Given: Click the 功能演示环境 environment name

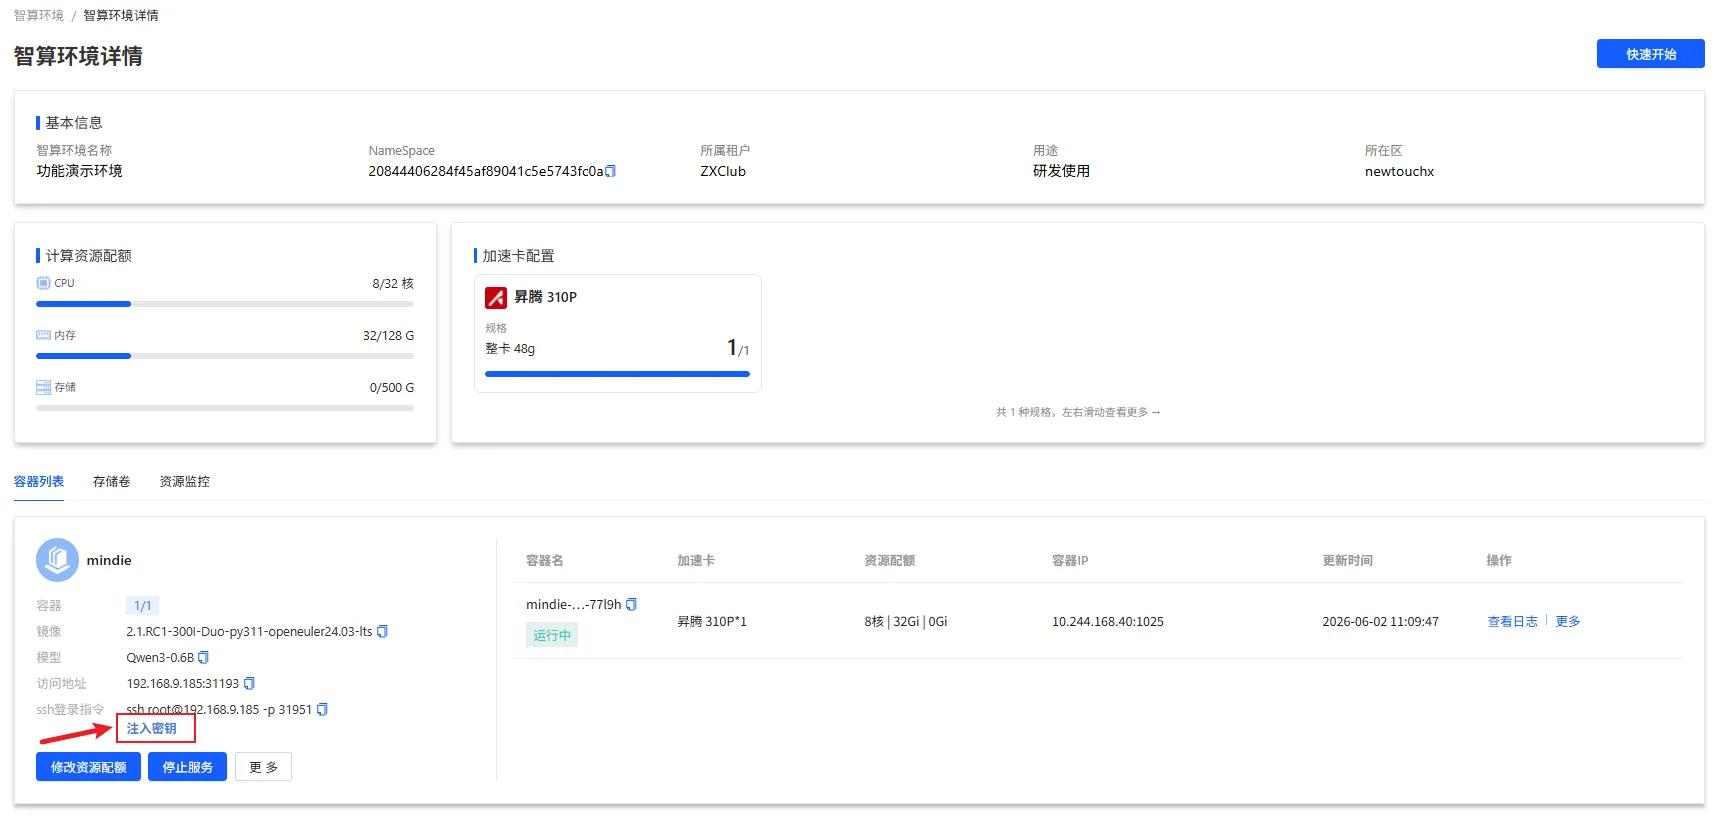Looking at the screenshot, I should click(80, 171).
